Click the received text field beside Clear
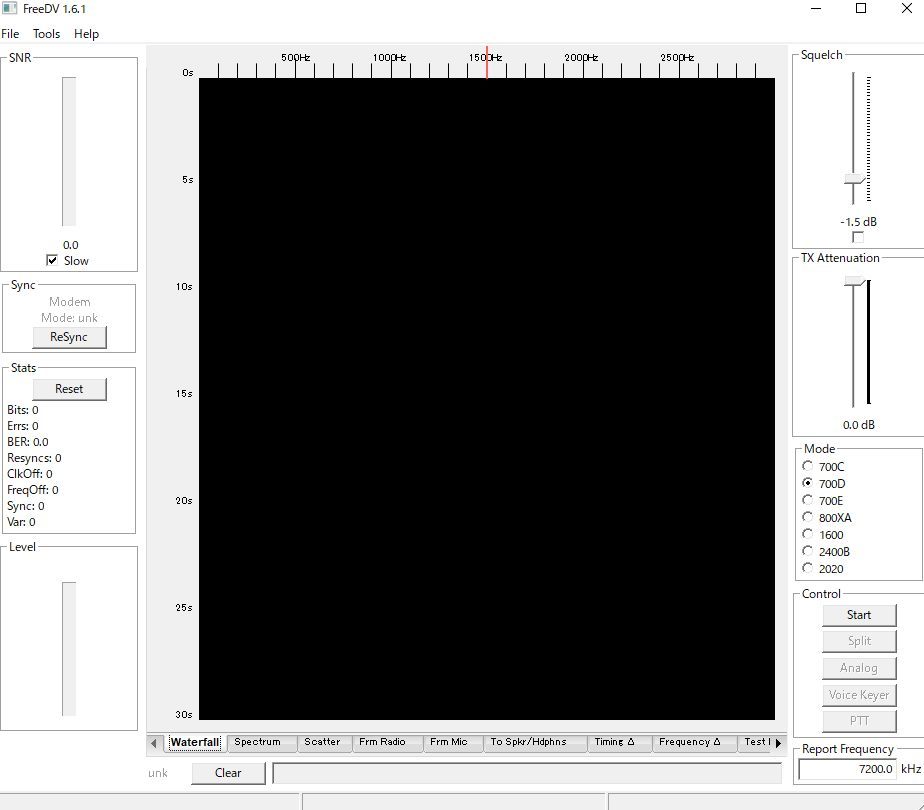 (527, 773)
